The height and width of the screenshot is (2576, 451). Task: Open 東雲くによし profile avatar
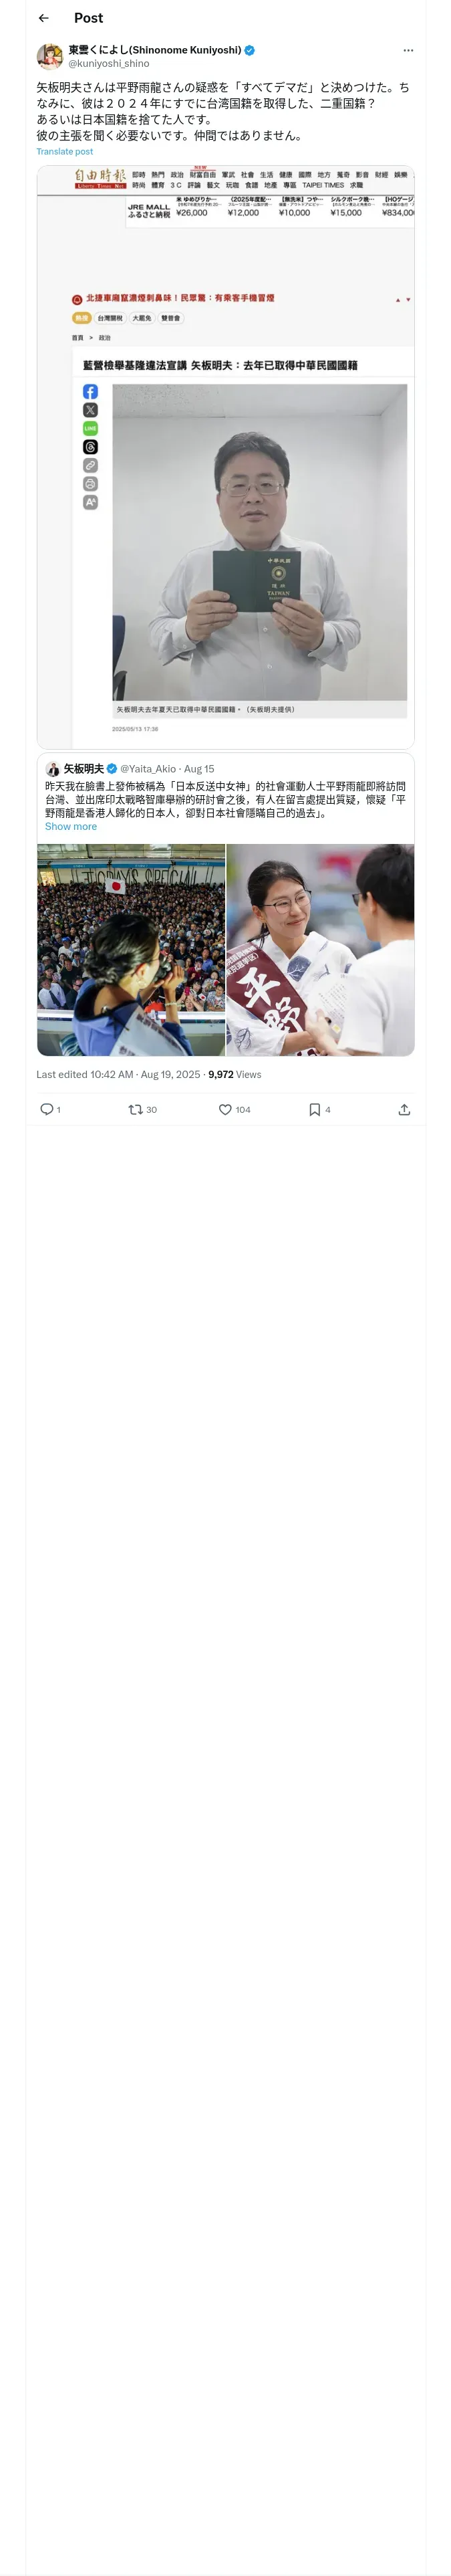coord(50,56)
